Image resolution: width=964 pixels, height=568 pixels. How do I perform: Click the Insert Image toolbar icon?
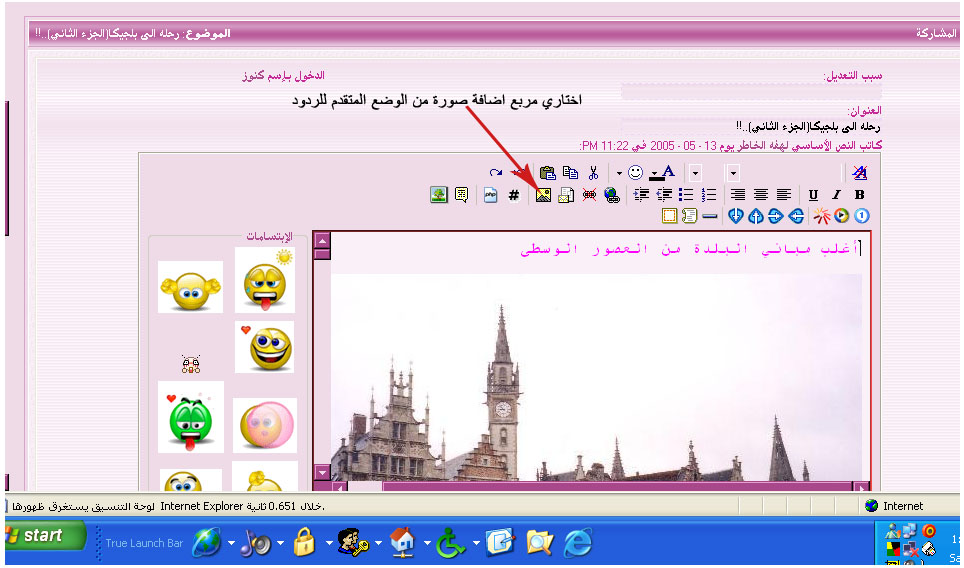[543, 195]
